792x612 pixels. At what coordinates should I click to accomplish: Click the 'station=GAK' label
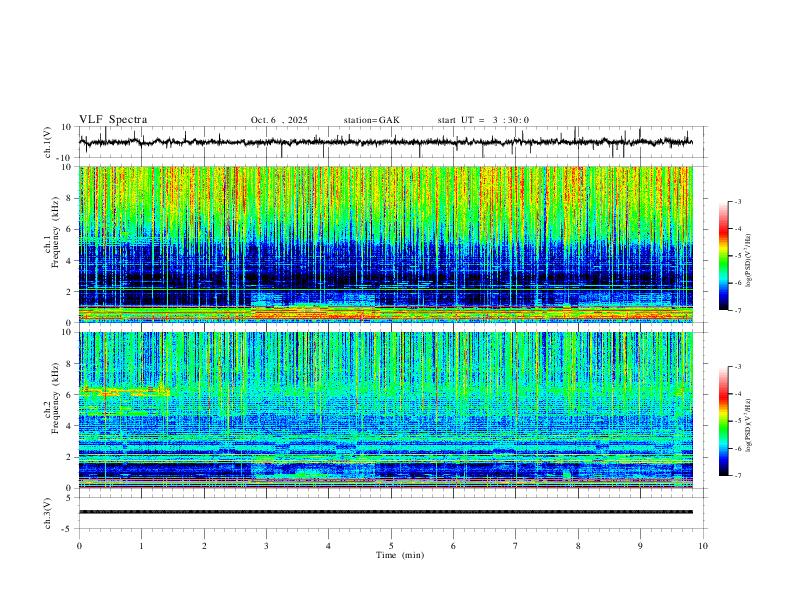(x=371, y=120)
